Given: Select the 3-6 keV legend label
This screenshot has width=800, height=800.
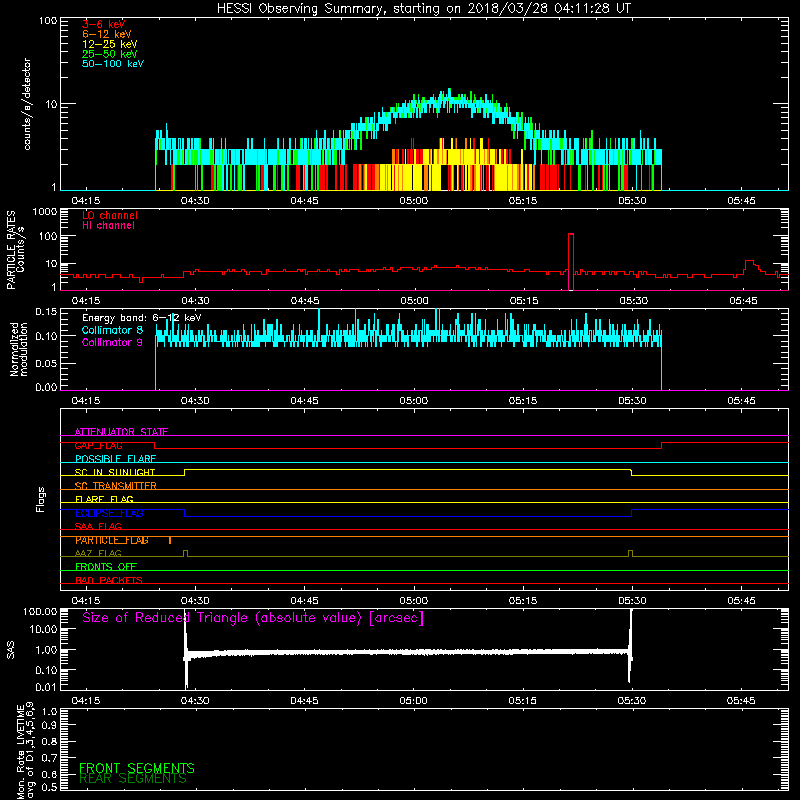Looking at the screenshot, I should [103, 24].
